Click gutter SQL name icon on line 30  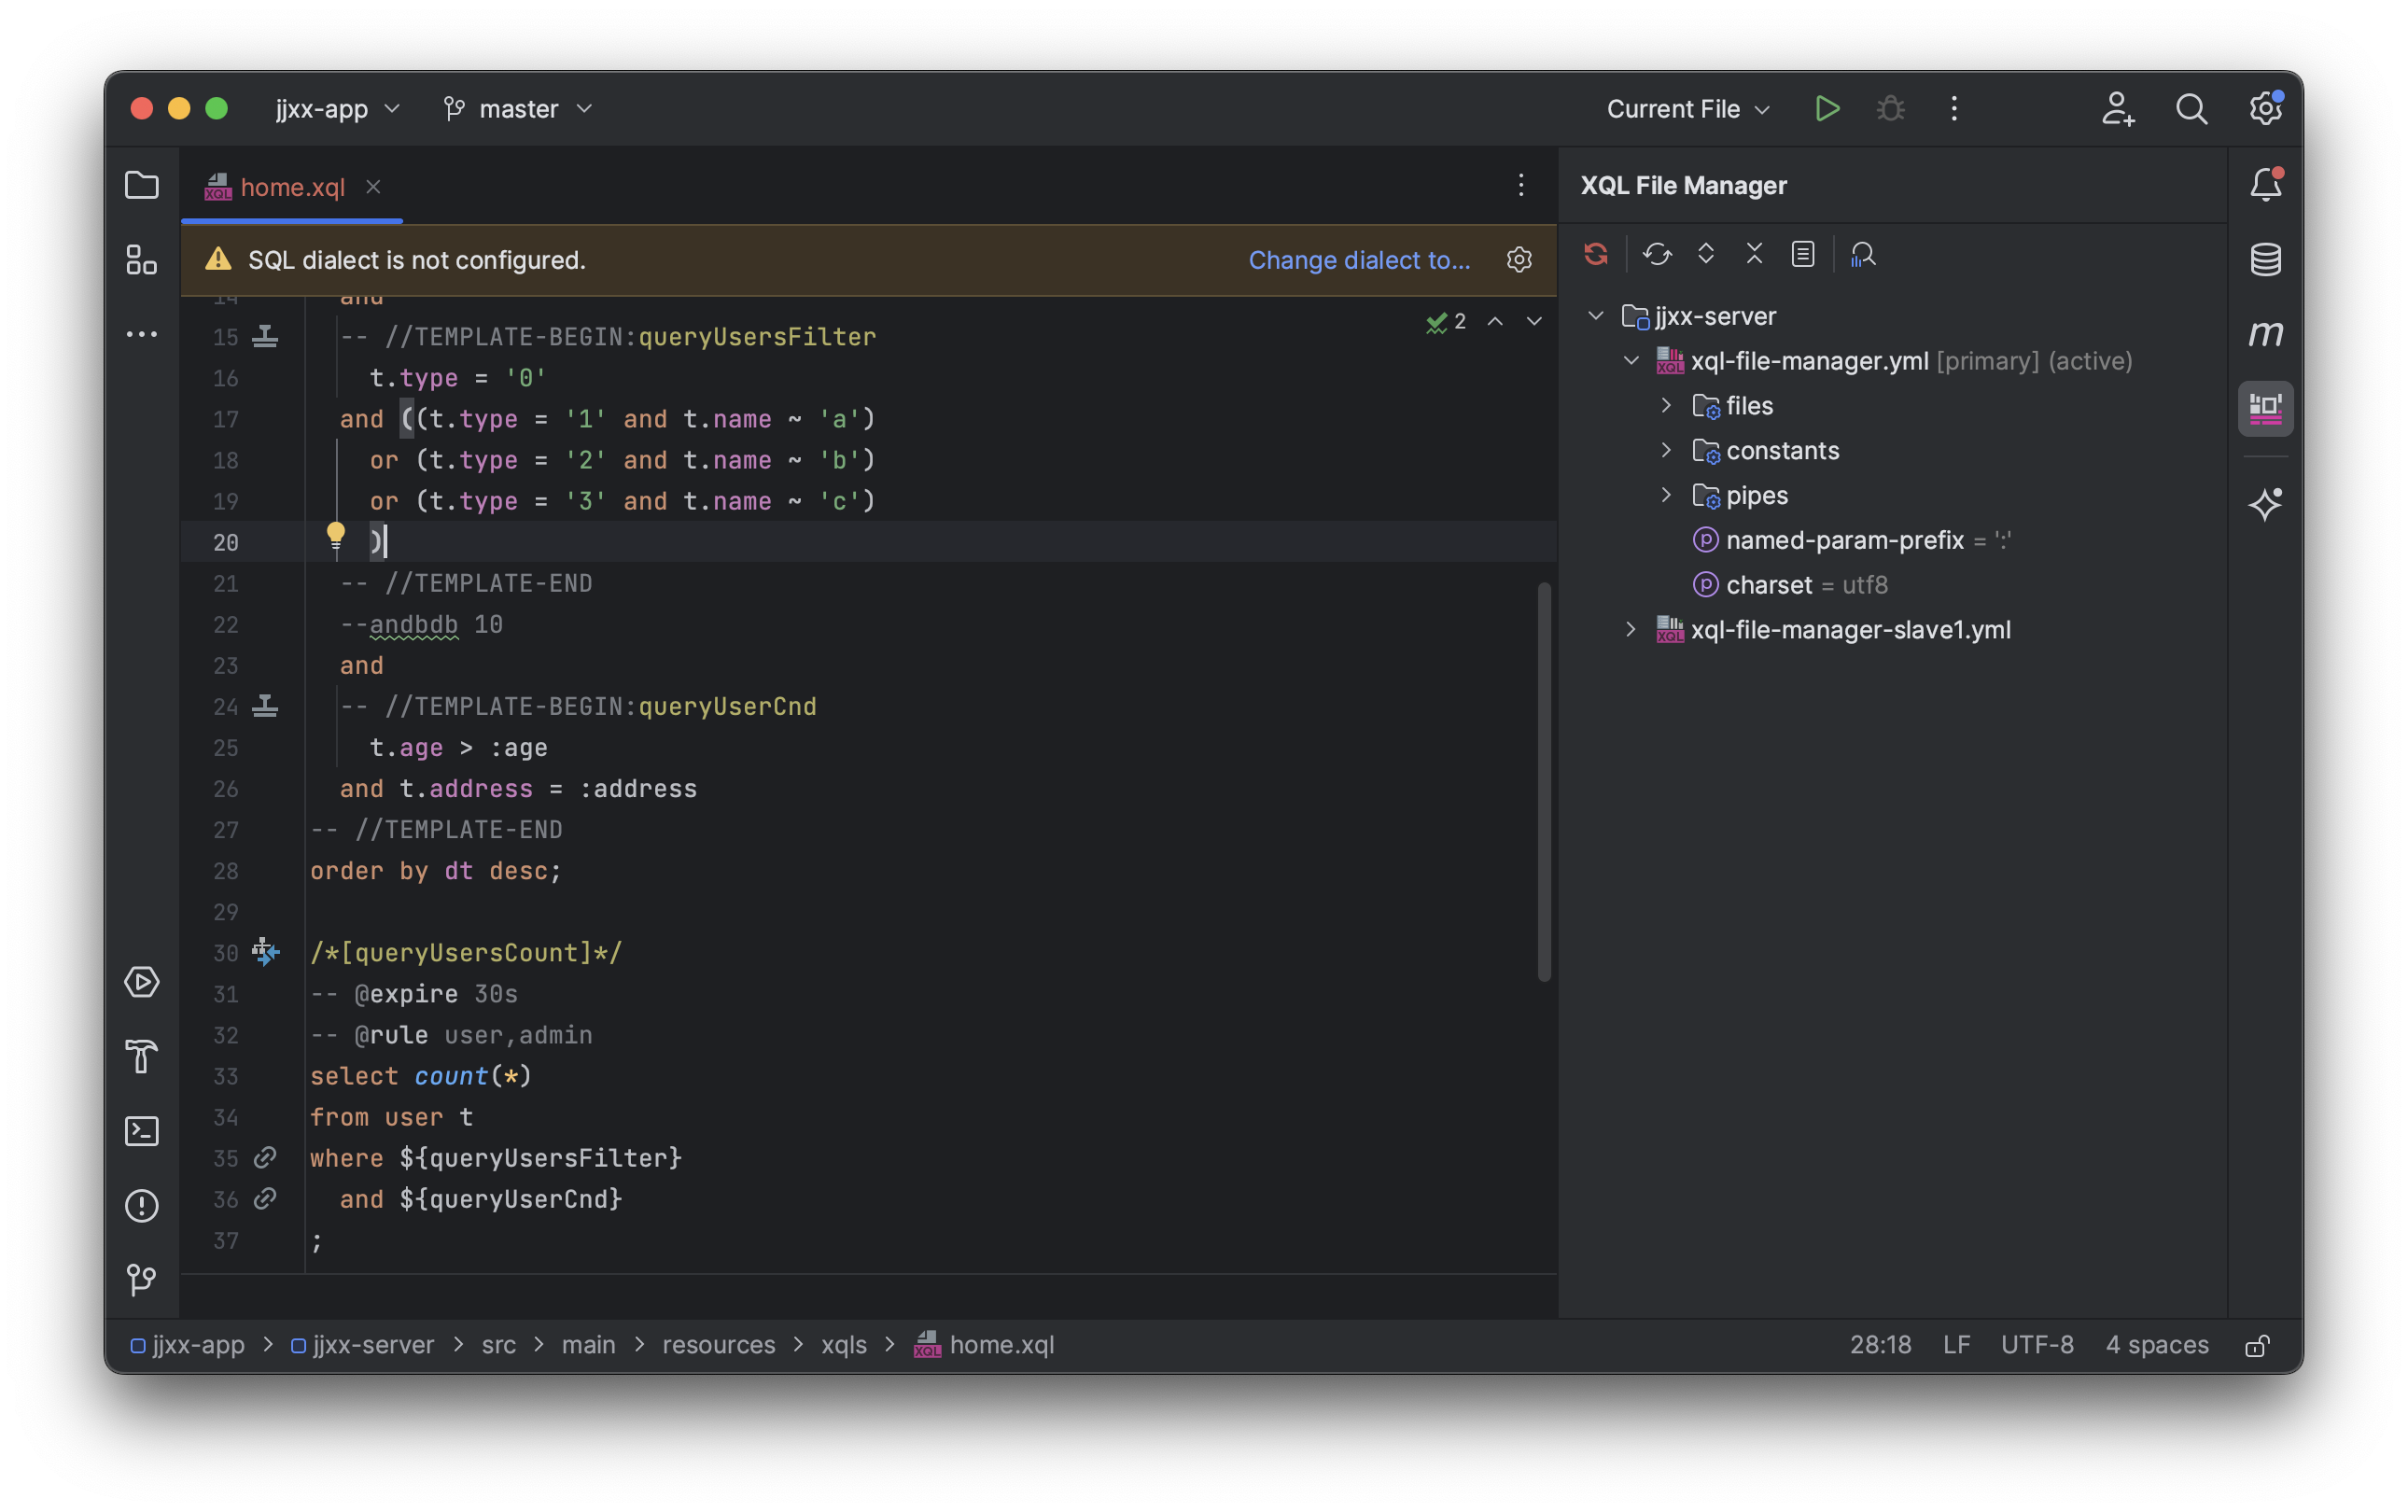point(265,952)
